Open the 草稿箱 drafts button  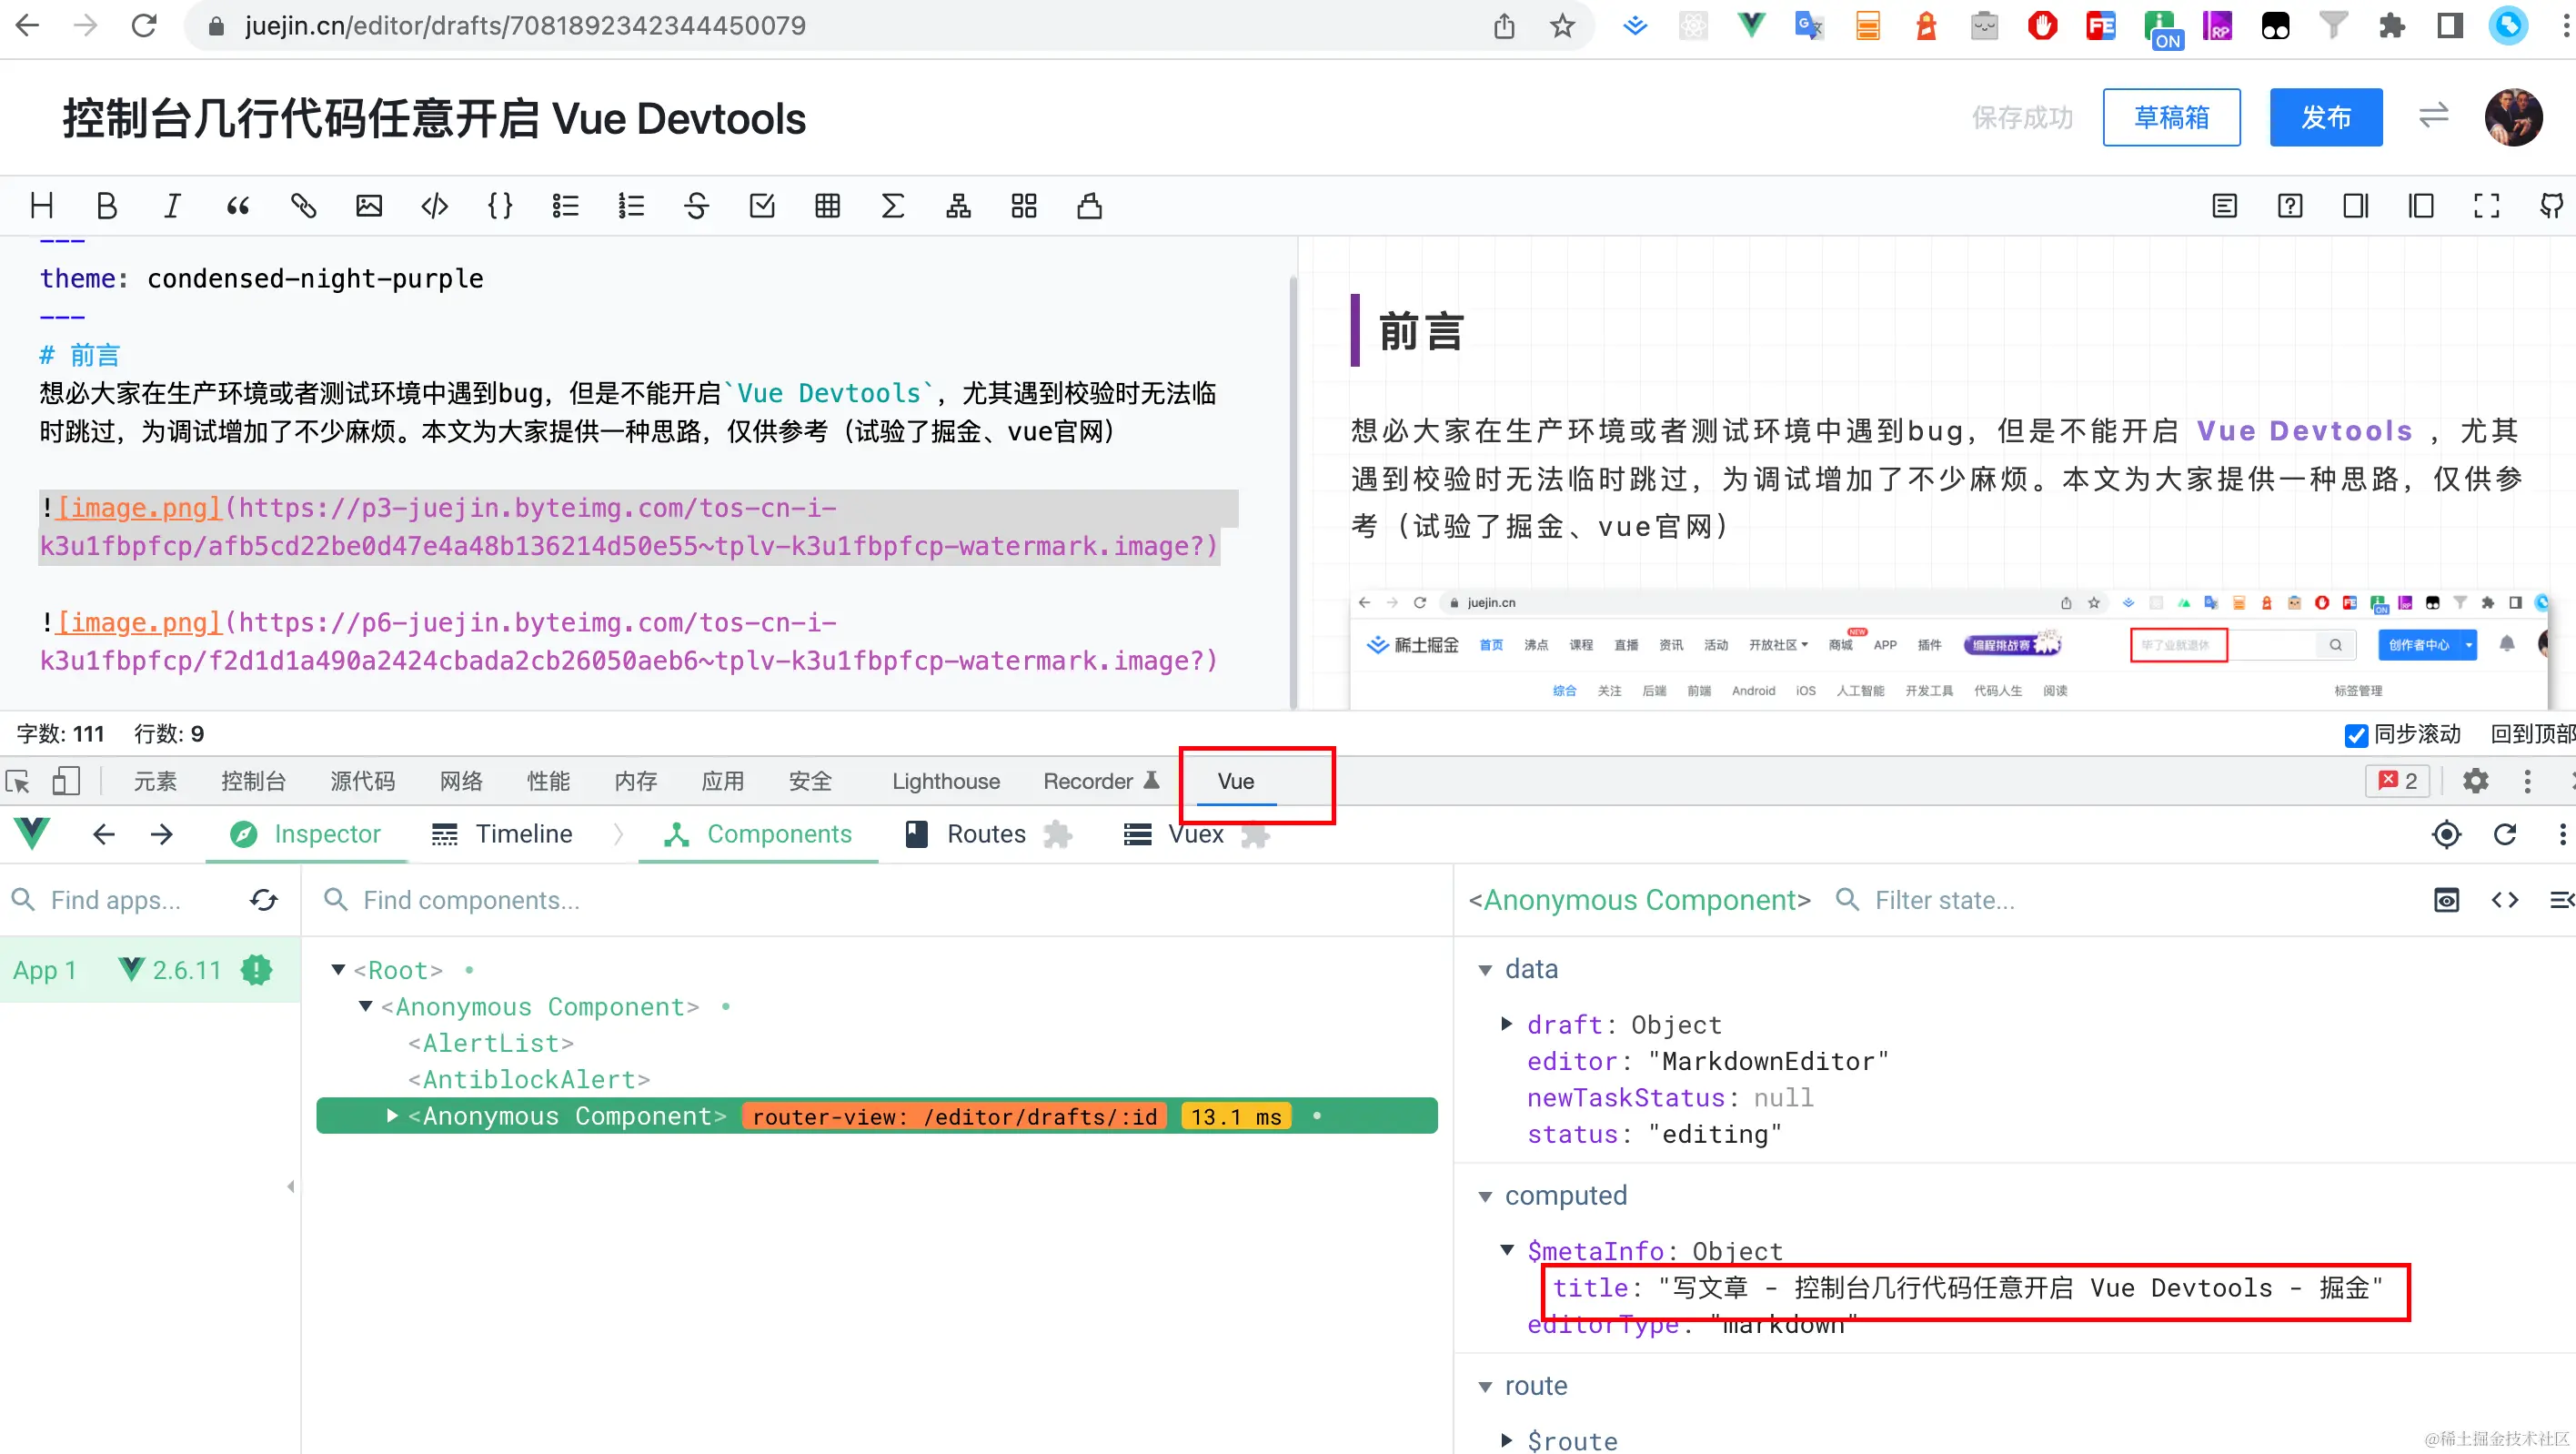pos(2171,117)
